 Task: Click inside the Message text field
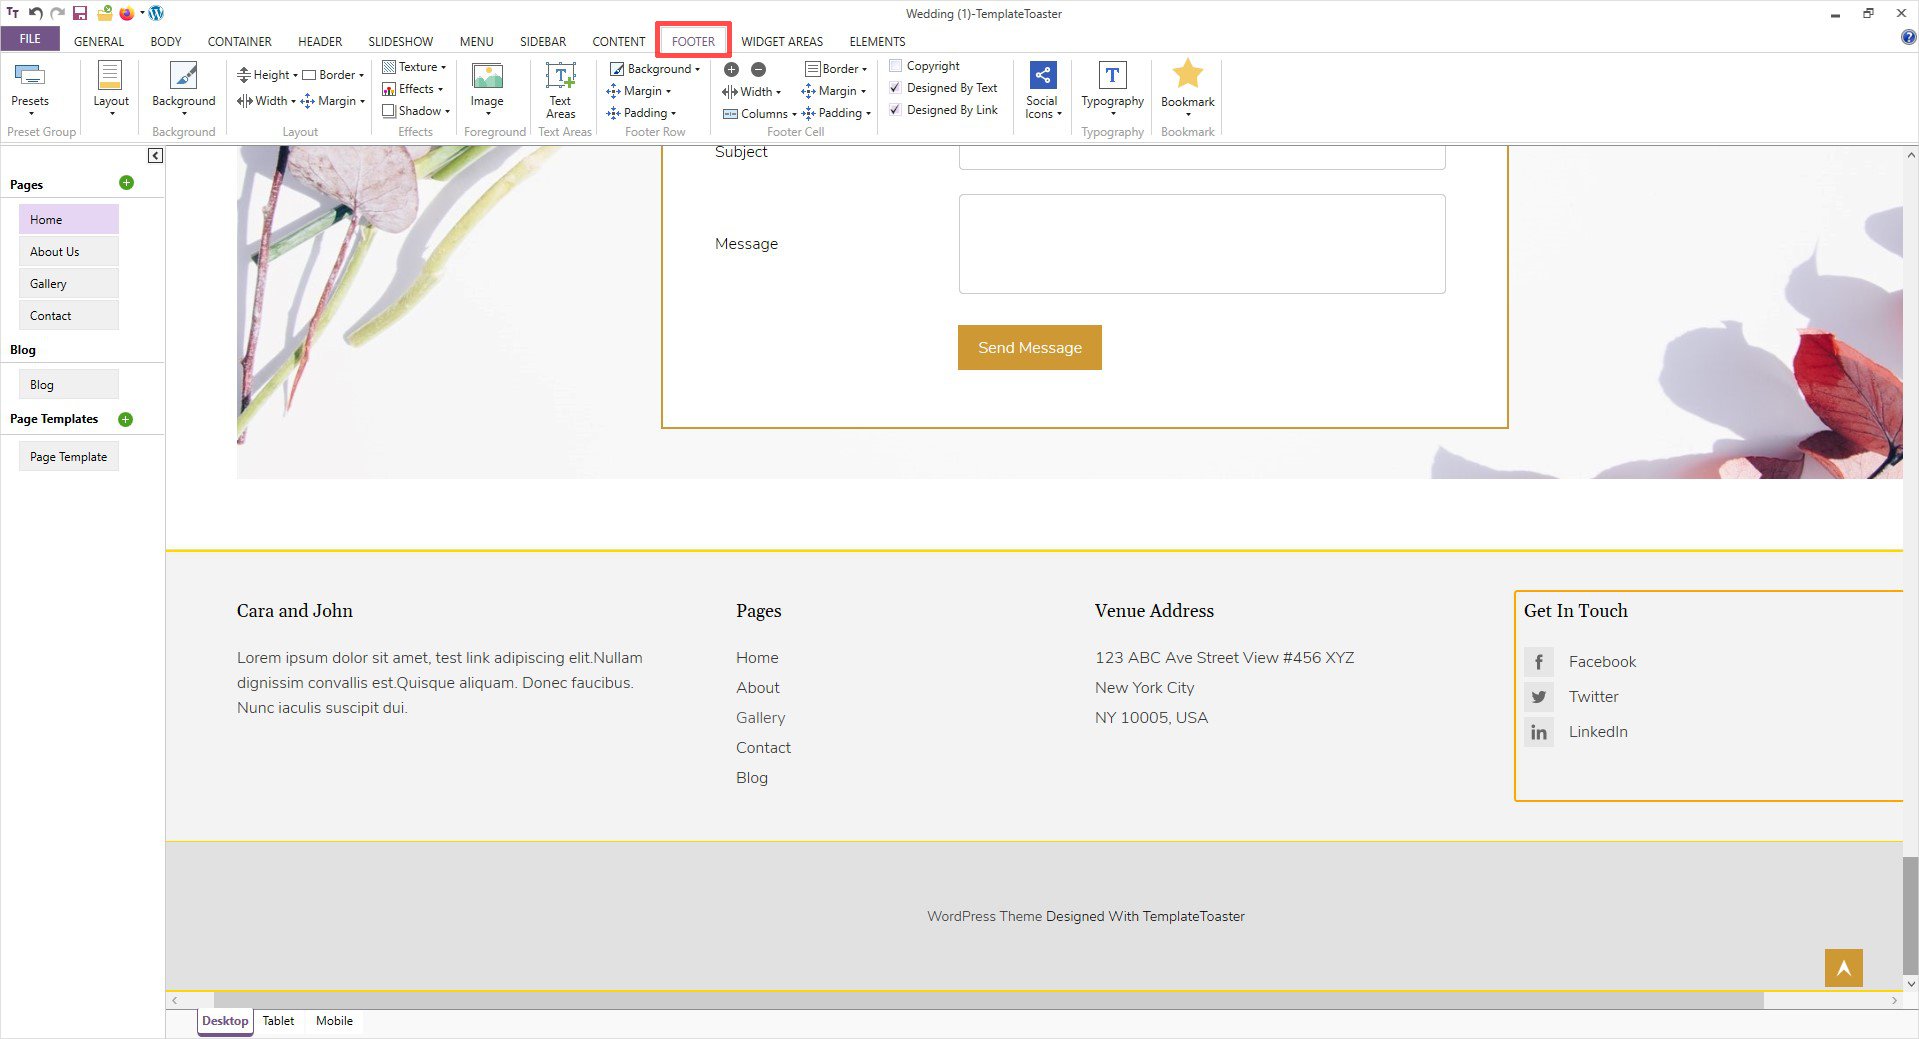click(1201, 244)
